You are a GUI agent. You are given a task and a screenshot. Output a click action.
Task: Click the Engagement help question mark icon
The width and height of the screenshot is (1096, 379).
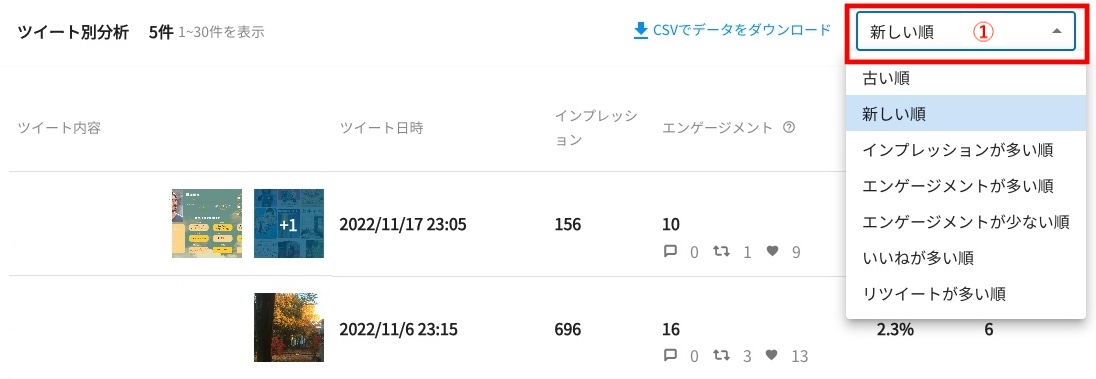coord(789,127)
